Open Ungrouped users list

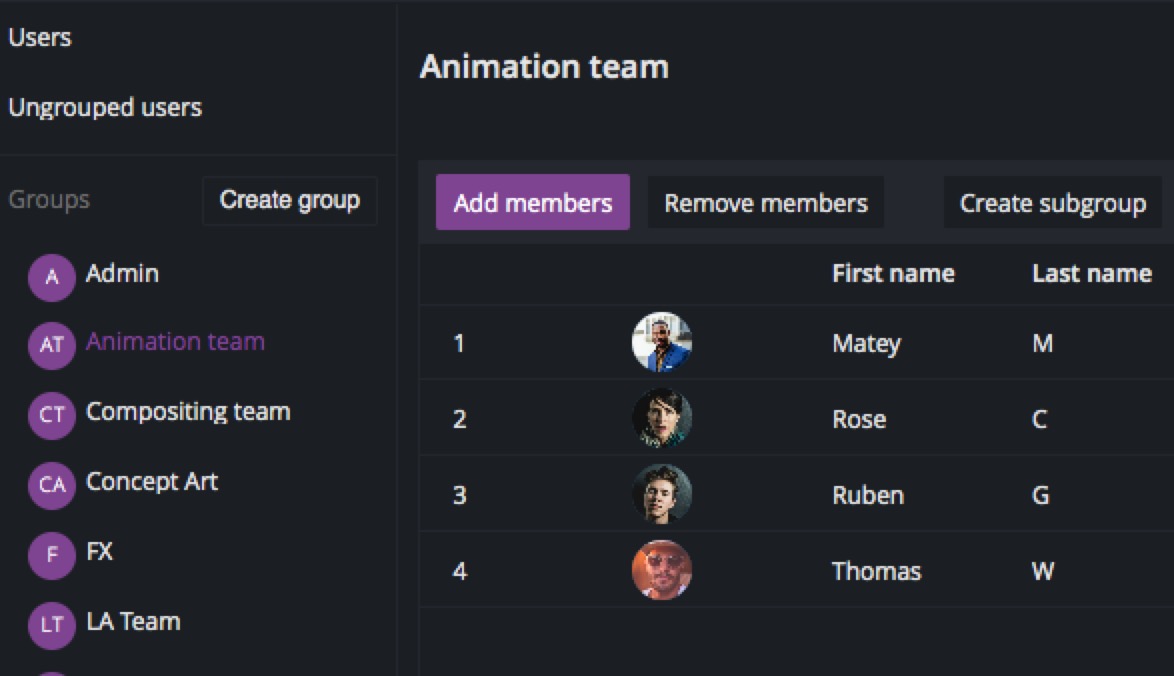(105, 108)
